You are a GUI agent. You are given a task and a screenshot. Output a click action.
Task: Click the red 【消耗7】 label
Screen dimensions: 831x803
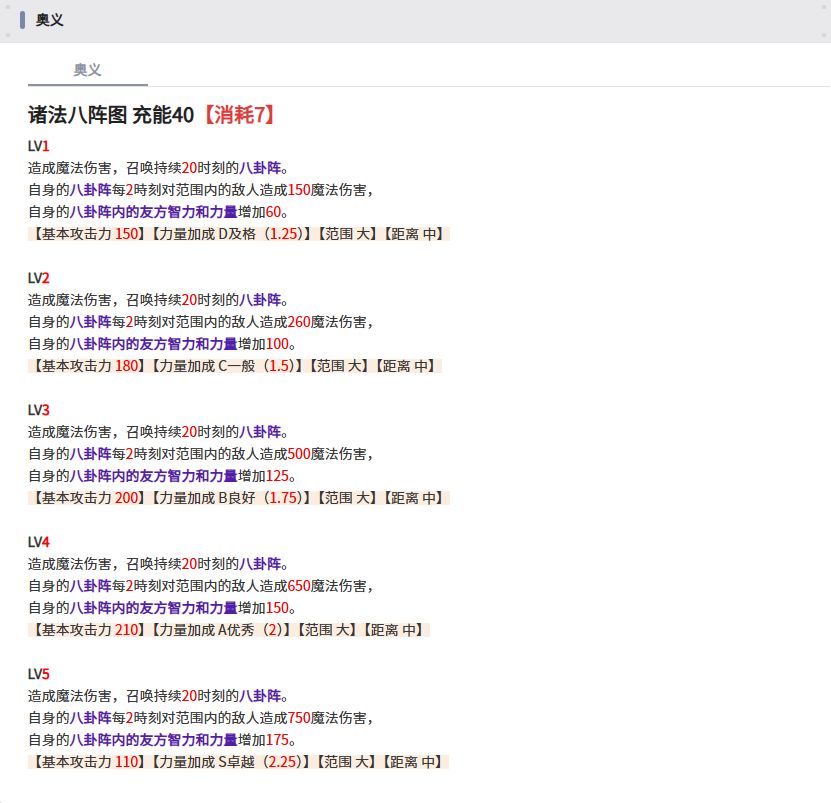coord(240,114)
